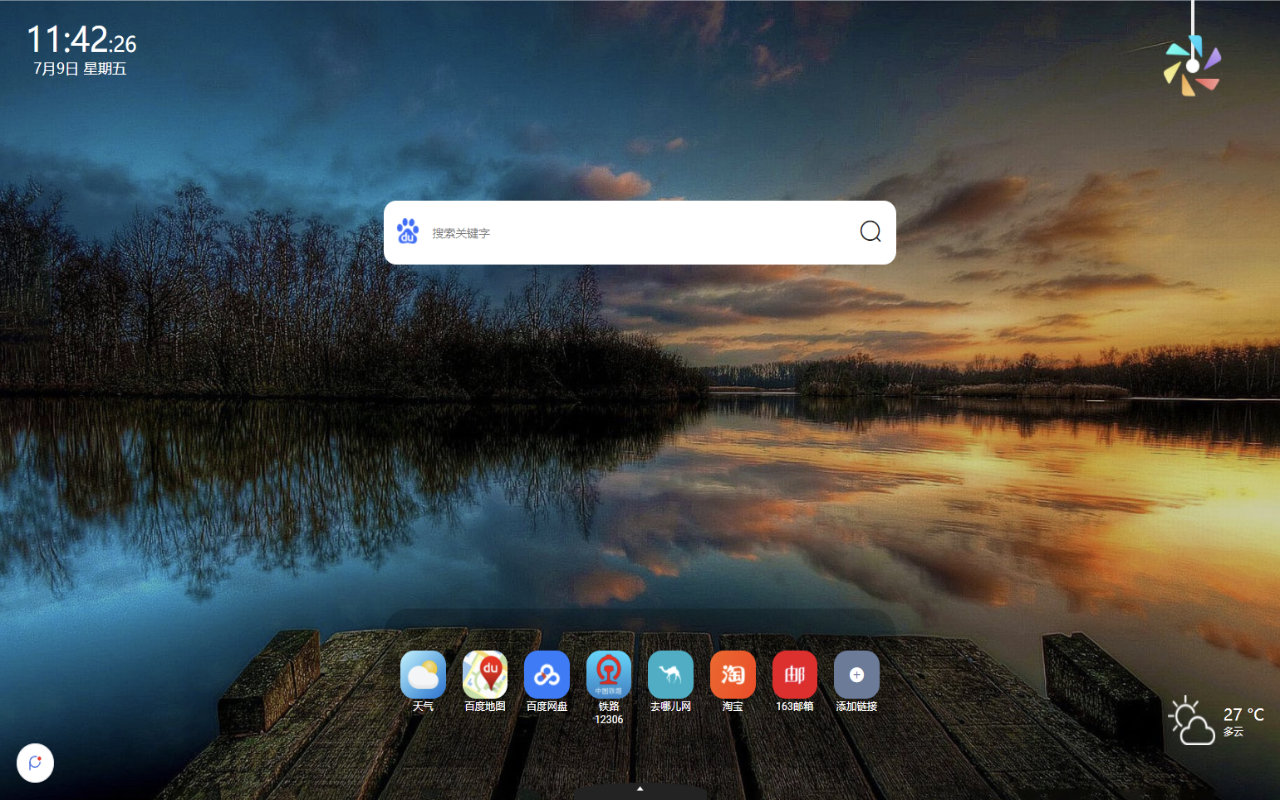This screenshot has width=1280, height=800.
Task: Open the 163邮箱 mail icon
Action: pos(794,676)
